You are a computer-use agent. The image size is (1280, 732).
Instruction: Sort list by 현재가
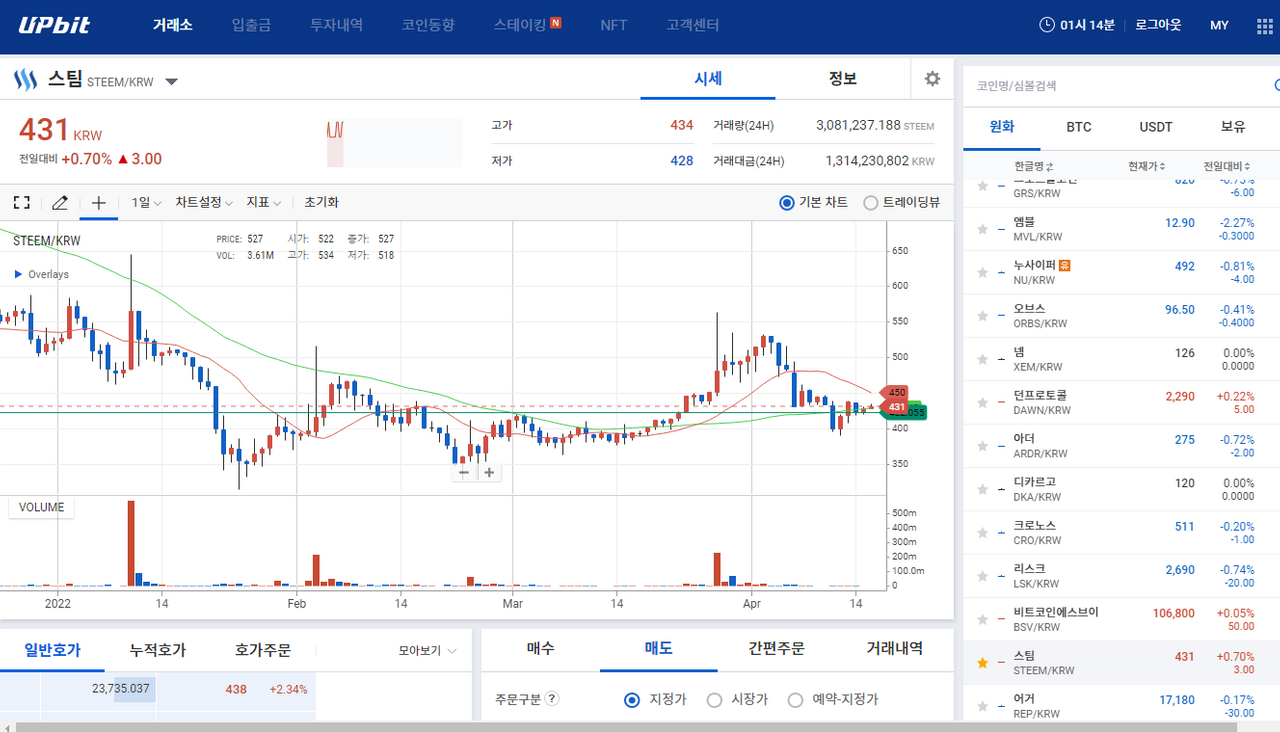click(x=1149, y=166)
